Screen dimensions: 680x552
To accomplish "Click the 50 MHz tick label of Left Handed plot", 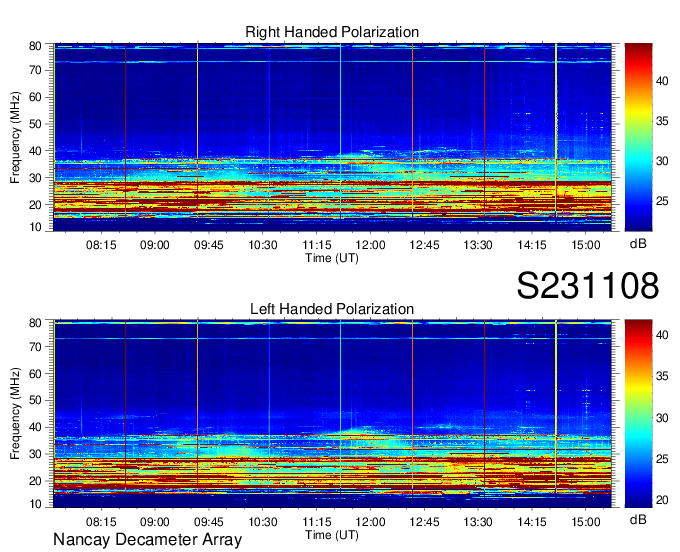I will click(35, 400).
